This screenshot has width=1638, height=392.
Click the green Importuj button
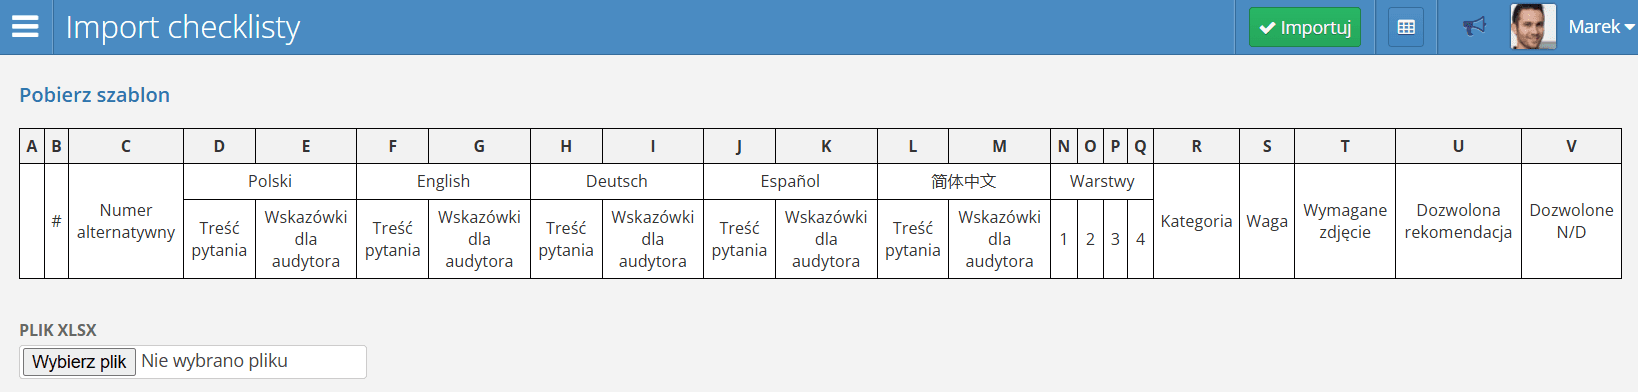tap(1305, 27)
